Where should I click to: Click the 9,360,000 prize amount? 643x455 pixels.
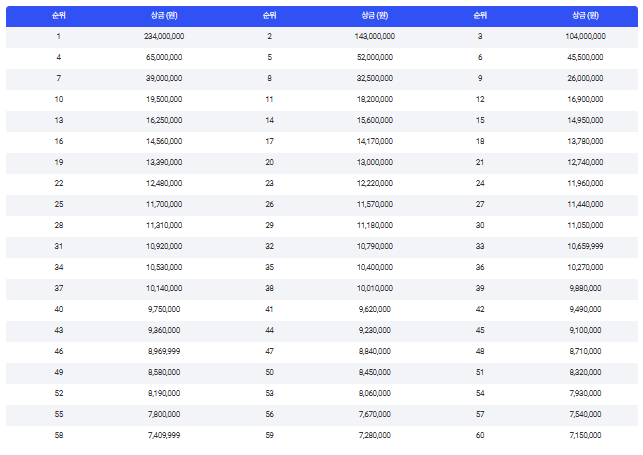coord(164,330)
